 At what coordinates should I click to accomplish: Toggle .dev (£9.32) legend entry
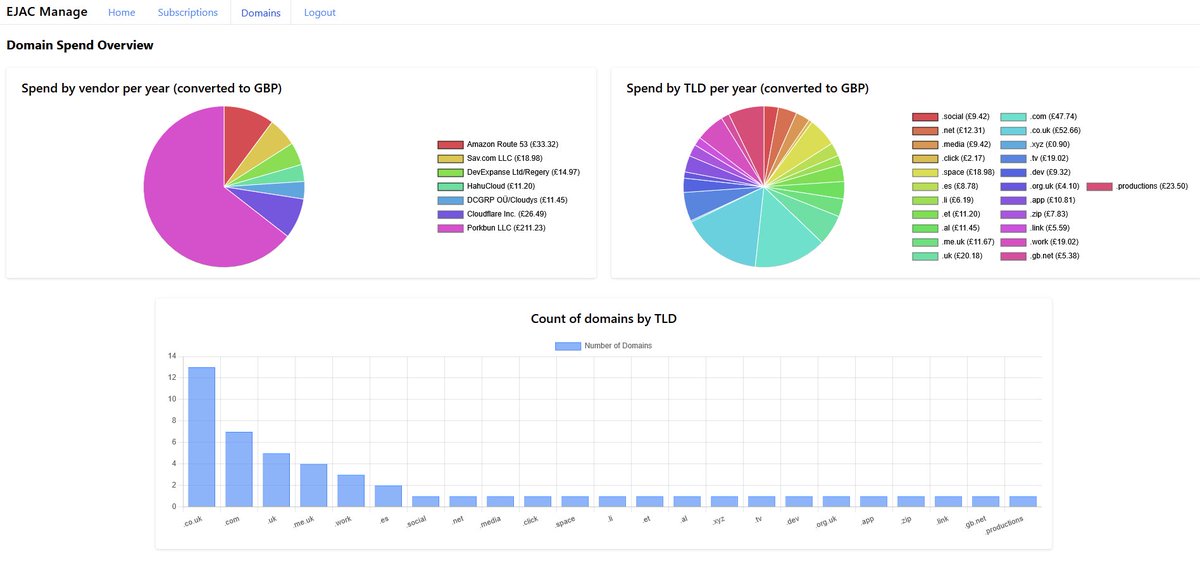pos(1035,173)
